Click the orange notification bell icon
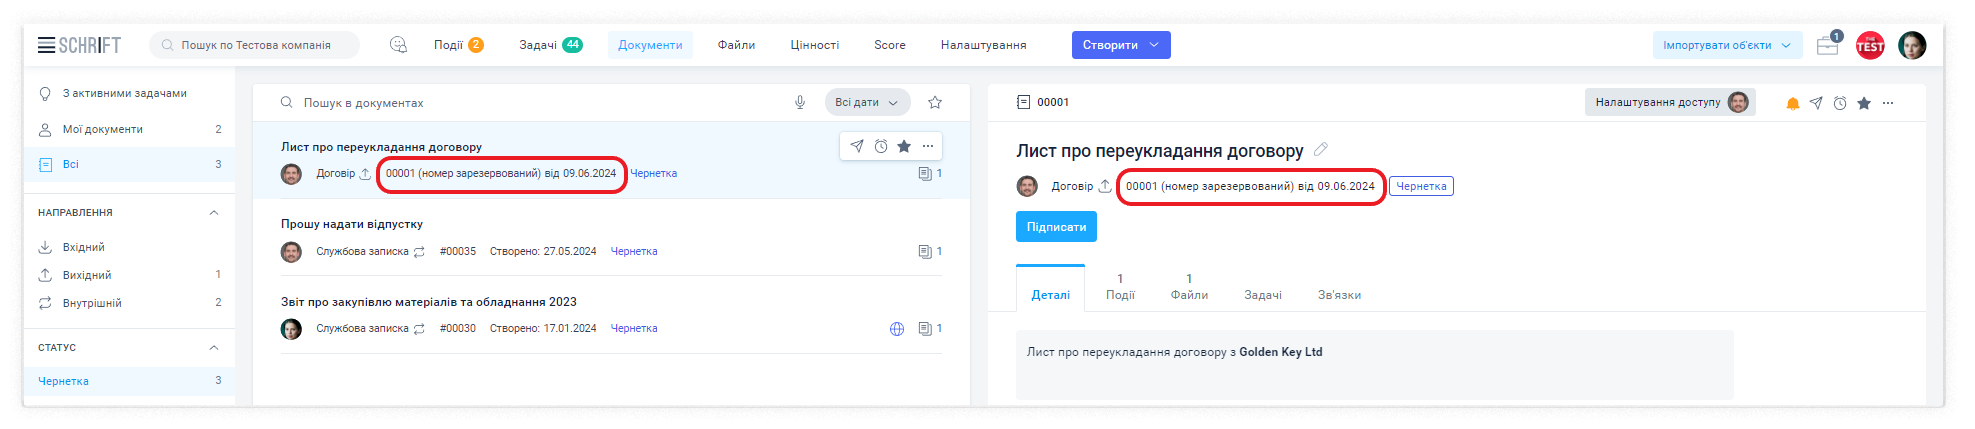 click(1792, 103)
